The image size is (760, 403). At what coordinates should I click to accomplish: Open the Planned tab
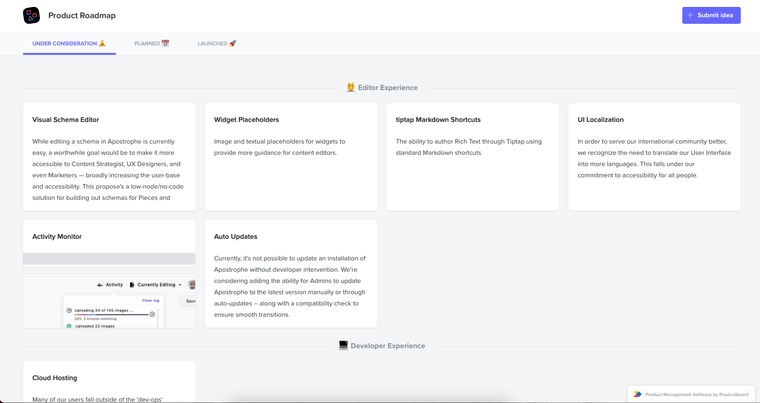click(x=152, y=43)
